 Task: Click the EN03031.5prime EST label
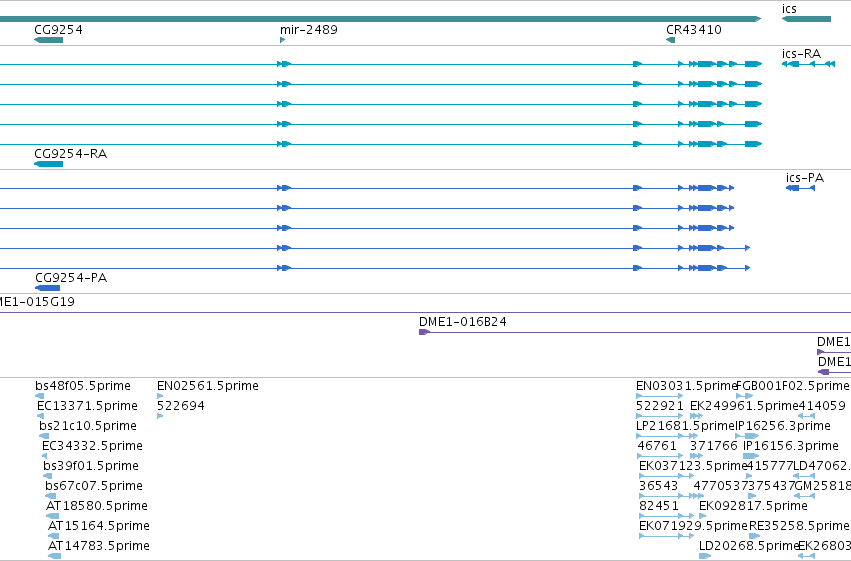click(687, 386)
